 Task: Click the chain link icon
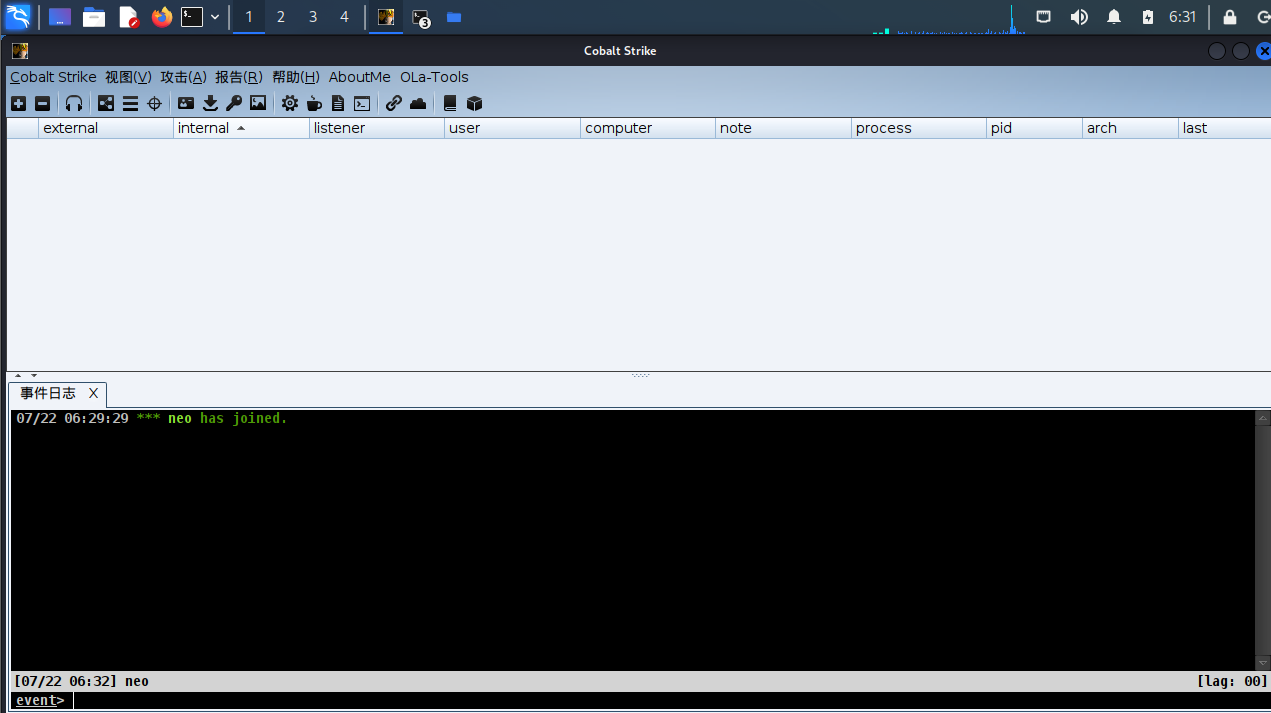[x=394, y=103]
